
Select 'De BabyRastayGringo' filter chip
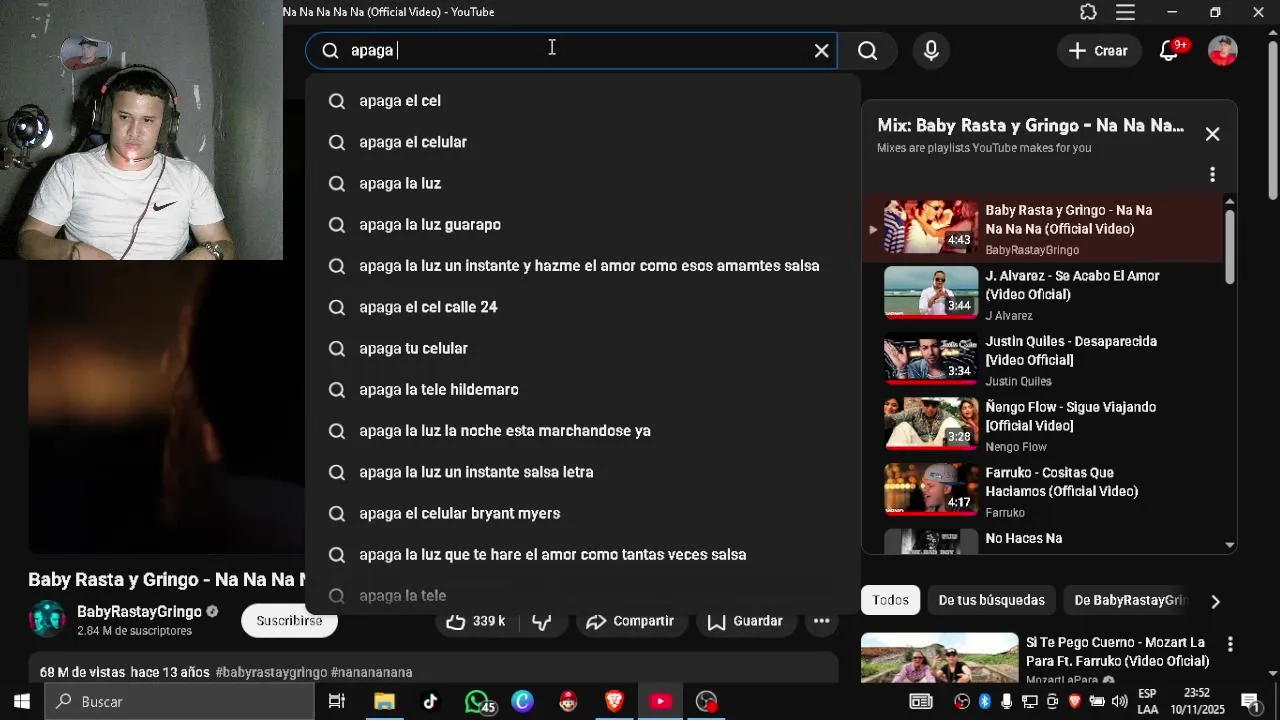(x=1130, y=600)
